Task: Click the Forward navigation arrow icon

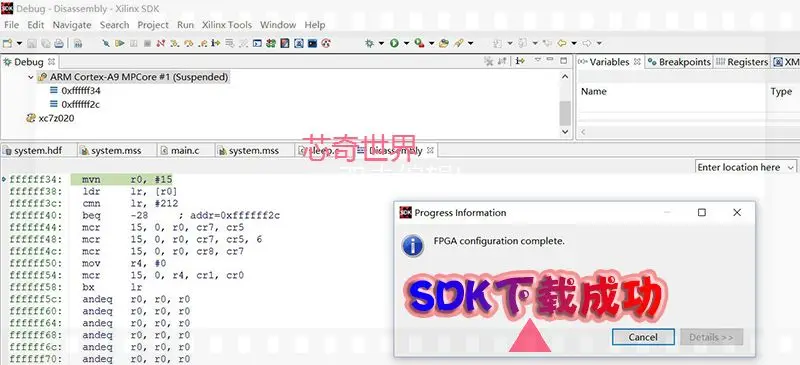Action: (587, 43)
